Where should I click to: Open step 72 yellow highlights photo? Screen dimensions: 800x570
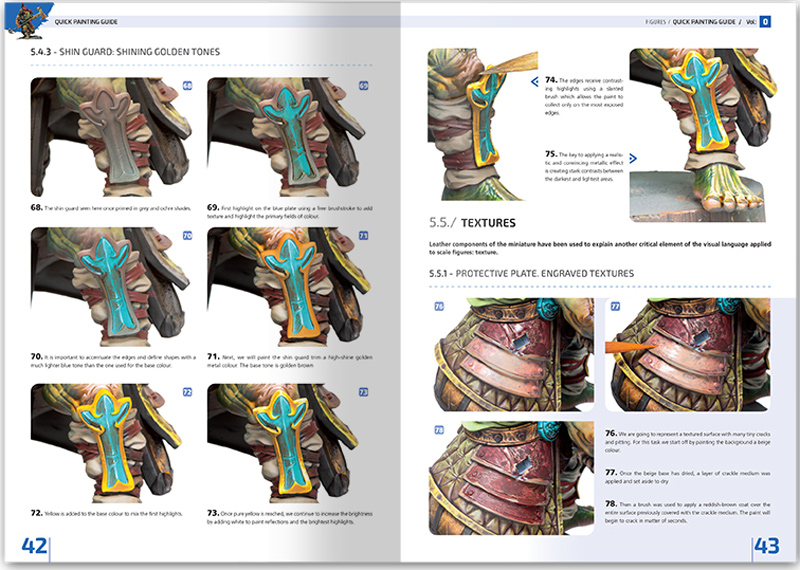coord(112,443)
